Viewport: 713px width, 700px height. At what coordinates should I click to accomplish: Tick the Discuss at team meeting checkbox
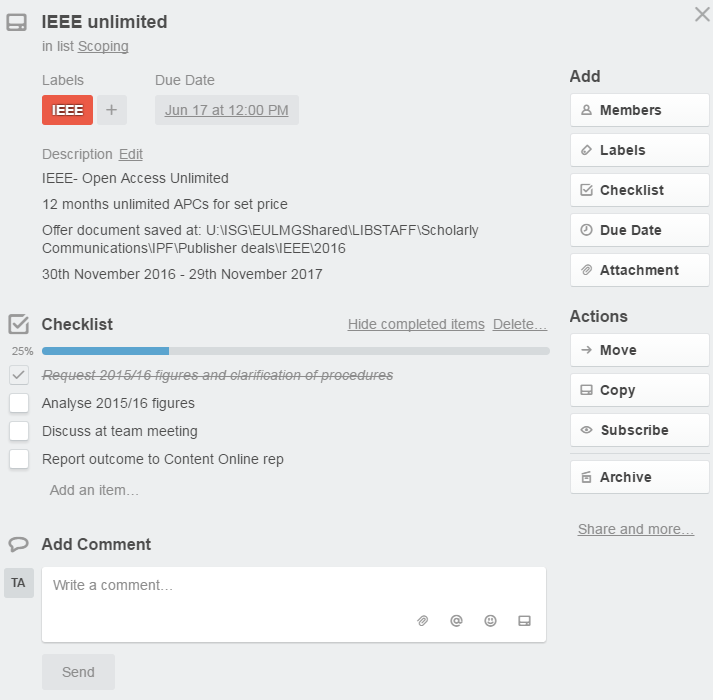(19, 431)
